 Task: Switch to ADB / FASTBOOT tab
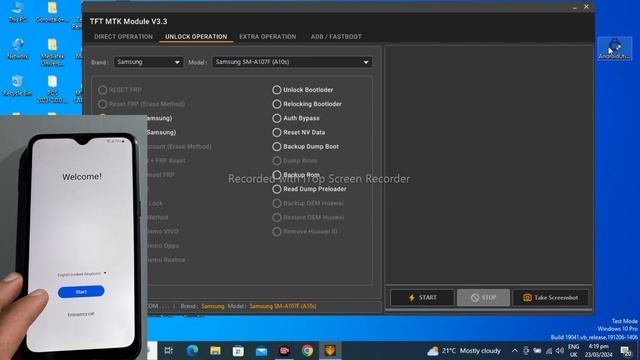coord(336,37)
